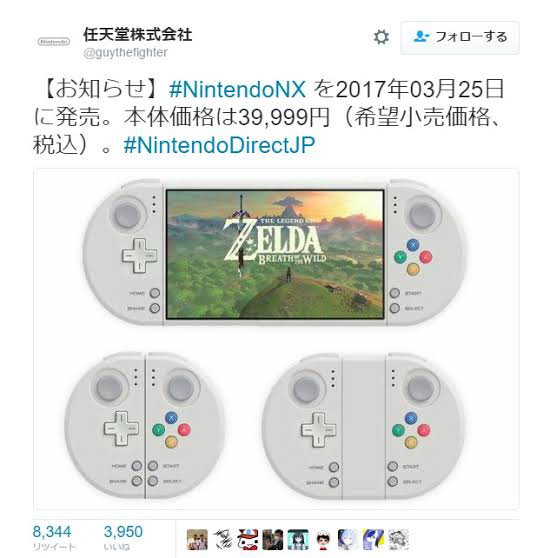The height and width of the screenshot is (558, 550).
Task: Click the Zelda Breath of the Wild screen
Action: tap(275, 254)
